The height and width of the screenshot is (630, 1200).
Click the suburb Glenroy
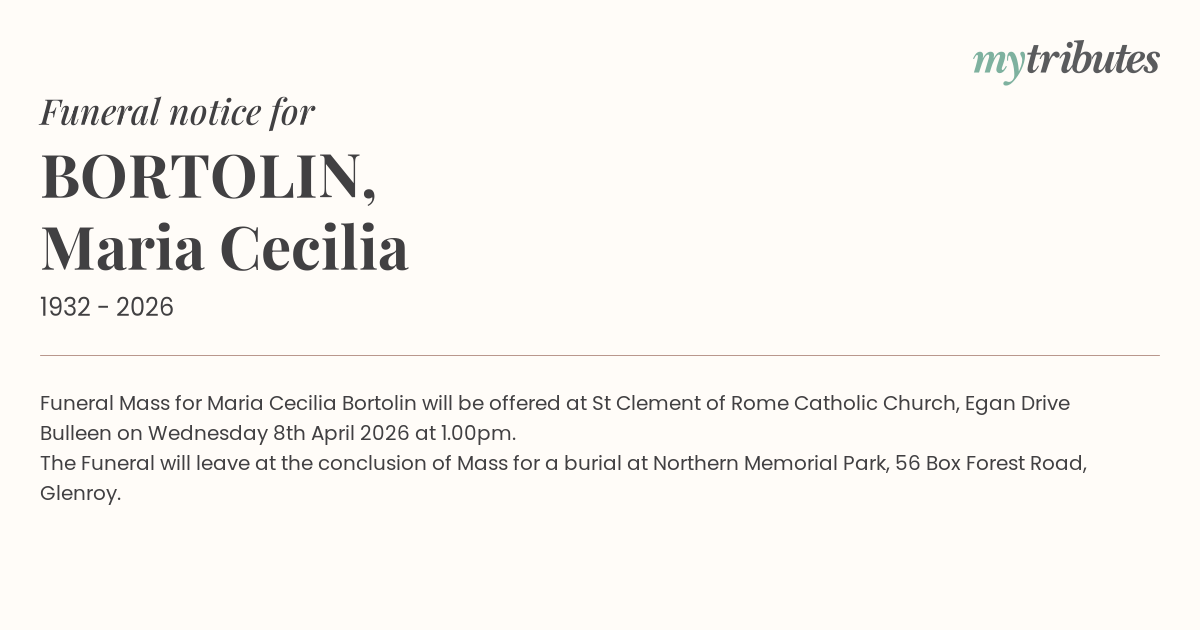[x=80, y=494]
